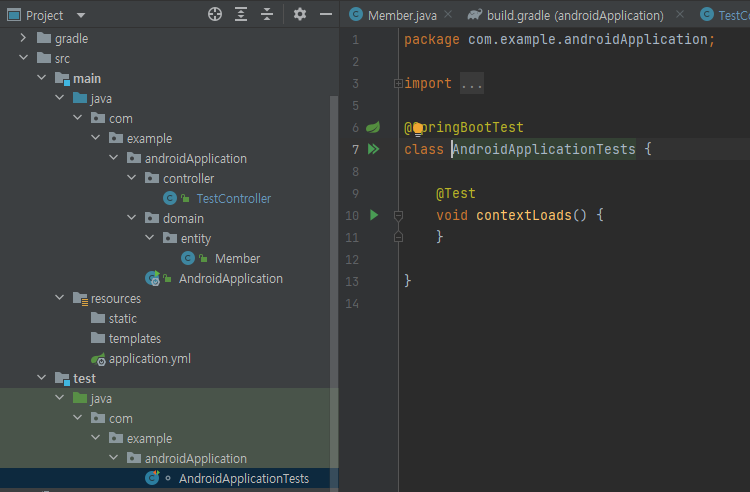
Task: Select the AndroidApplication main class
Action: (231, 279)
